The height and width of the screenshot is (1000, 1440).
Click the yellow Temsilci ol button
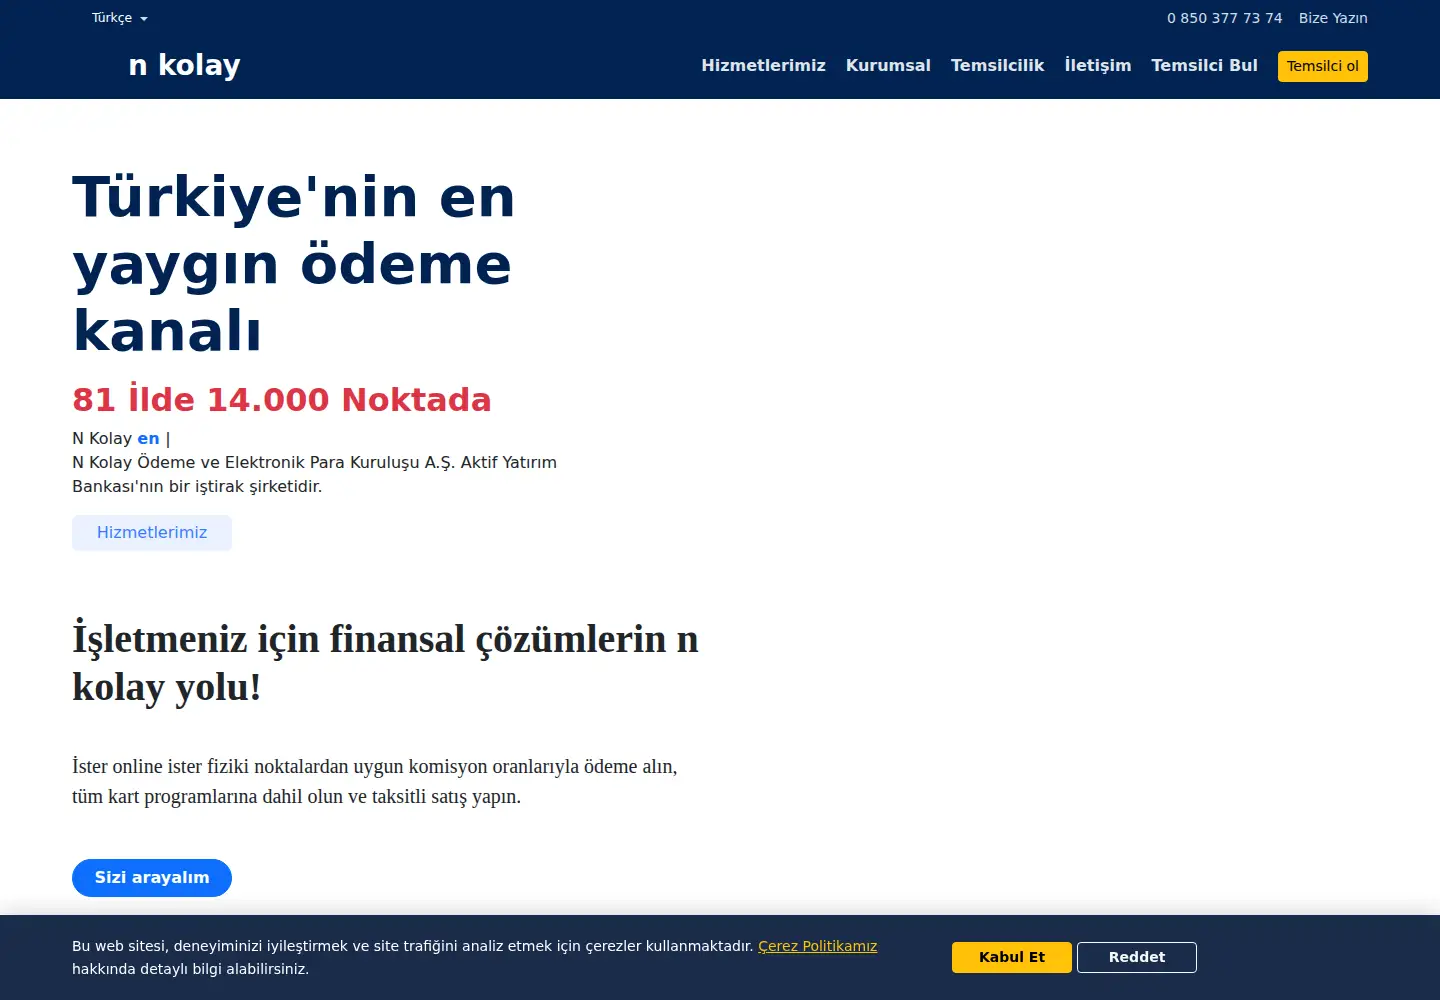(x=1322, y=66)
